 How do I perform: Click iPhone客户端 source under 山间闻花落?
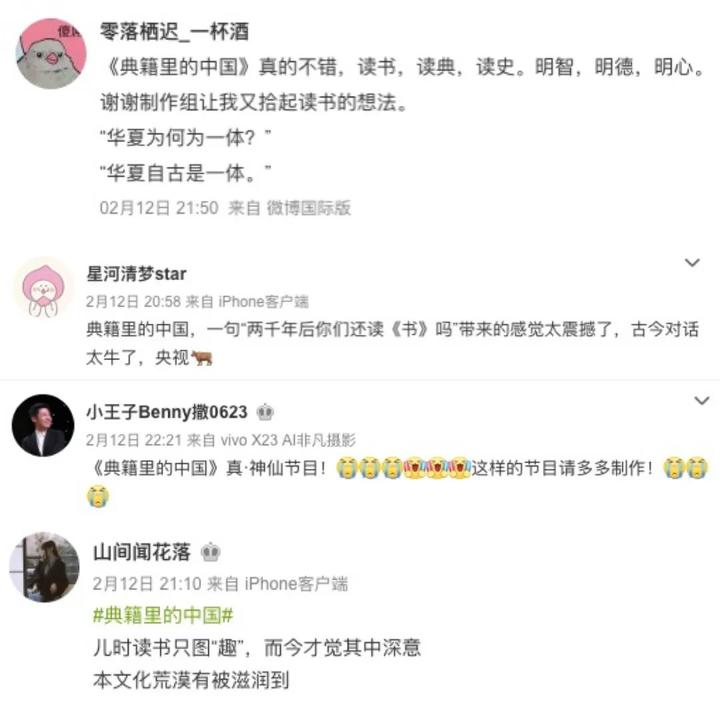(296, 584)
